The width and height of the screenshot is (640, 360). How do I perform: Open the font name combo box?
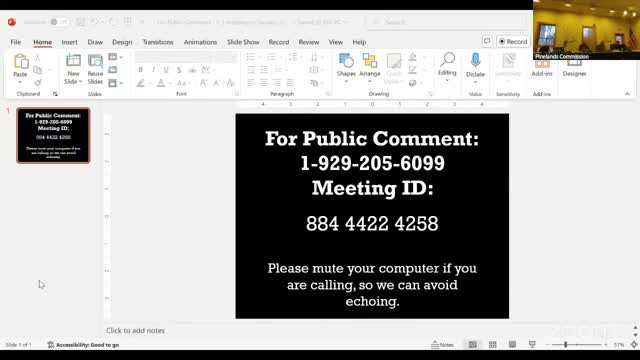[x=173, y=58]
